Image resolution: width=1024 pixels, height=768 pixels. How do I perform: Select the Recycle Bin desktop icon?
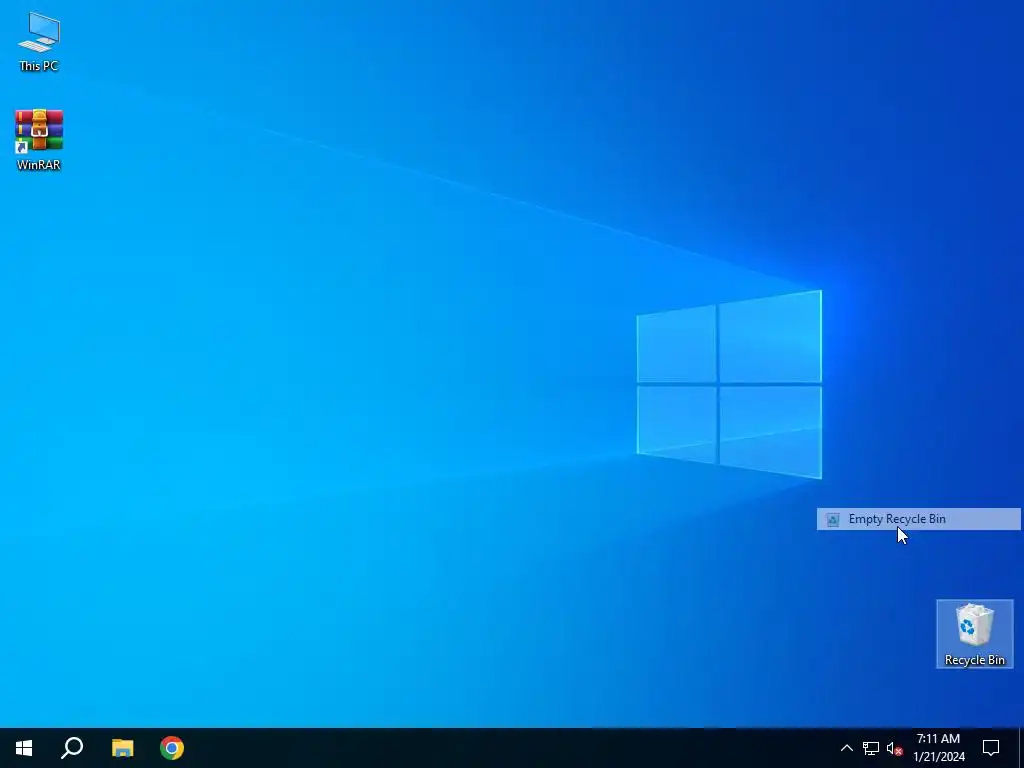click(x=974, y=634)
